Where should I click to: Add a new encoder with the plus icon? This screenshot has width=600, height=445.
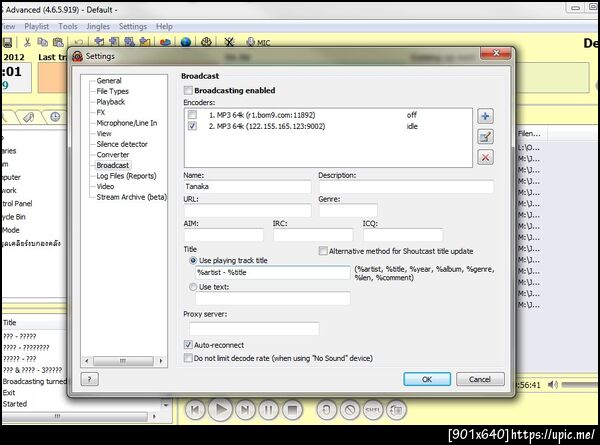tap(485, 116)
